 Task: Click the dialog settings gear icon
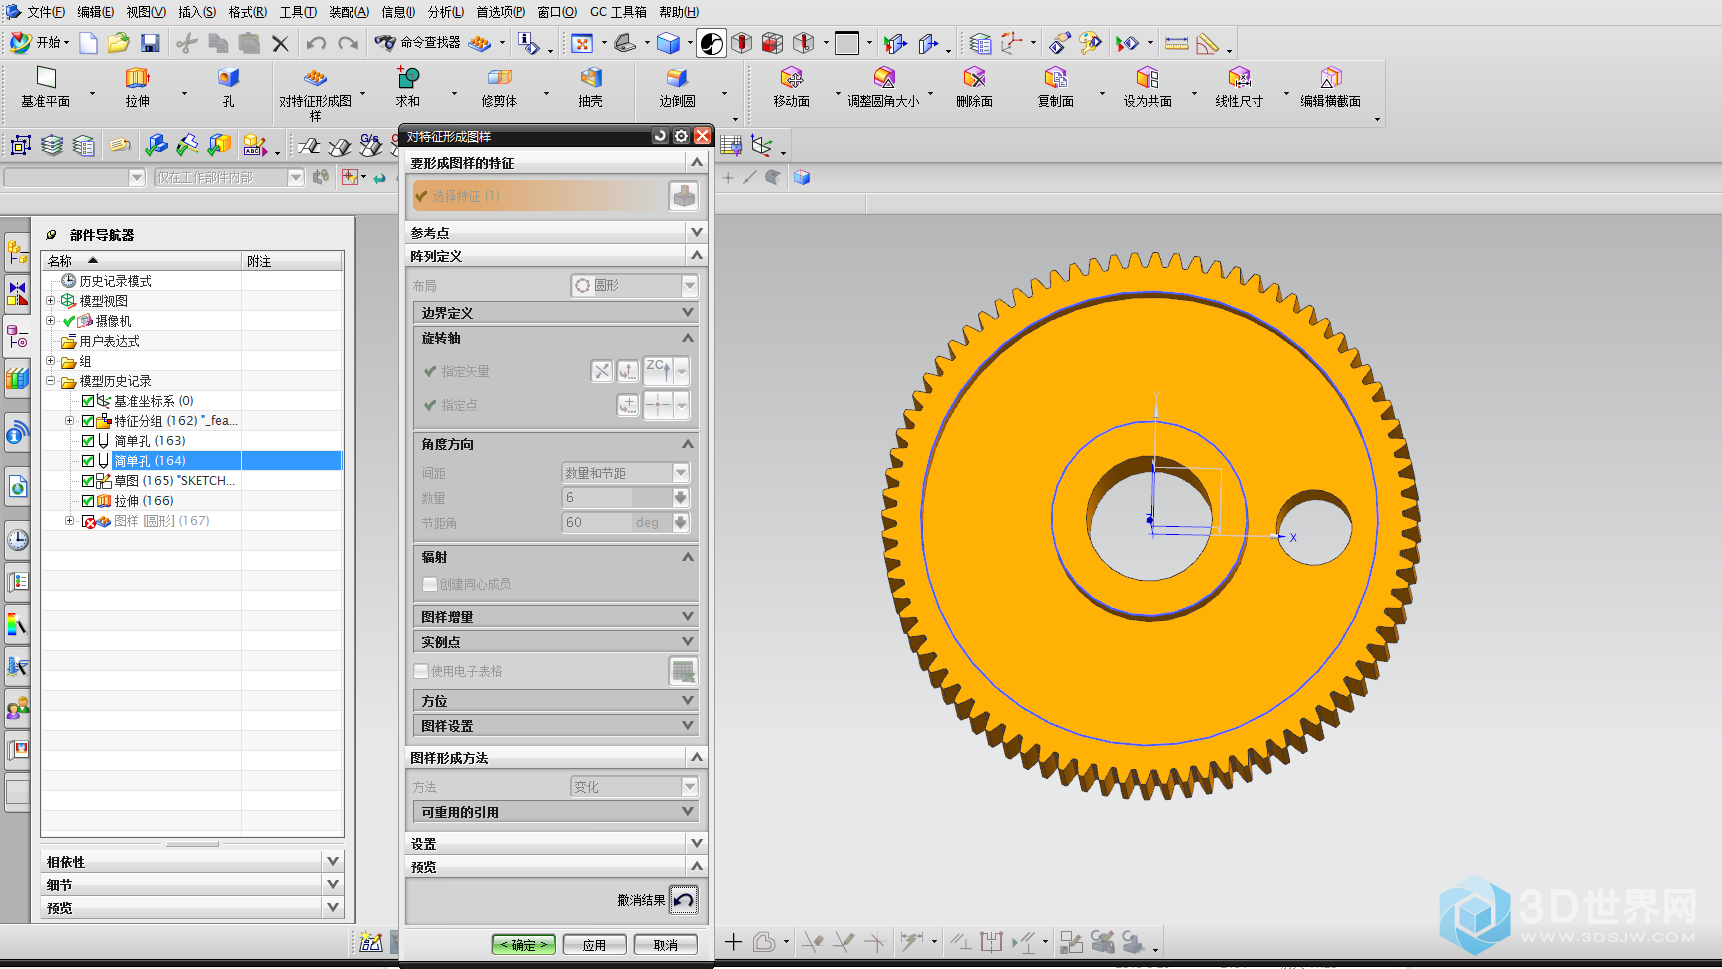pos(681,136)
